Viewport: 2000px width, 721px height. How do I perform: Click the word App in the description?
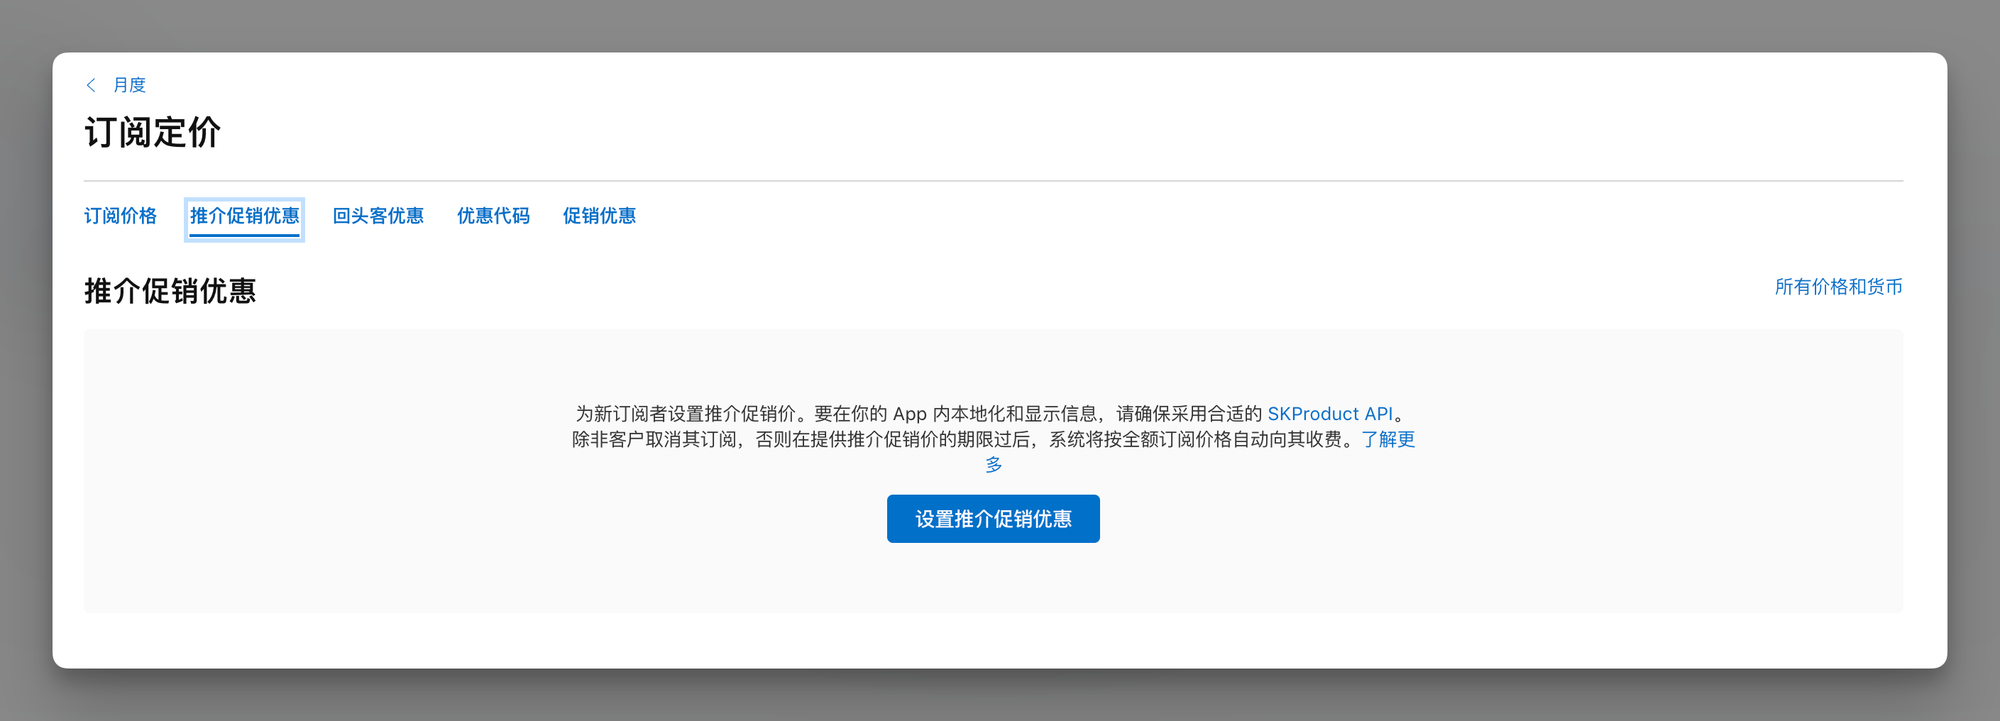909,414
